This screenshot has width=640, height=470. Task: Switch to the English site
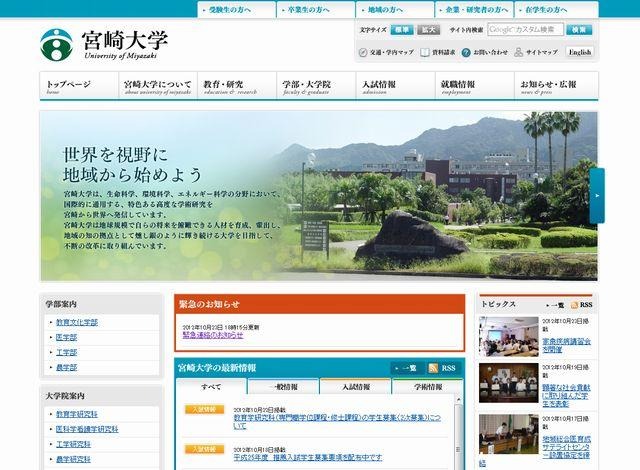pyautogui.click(x=580, y=52)
